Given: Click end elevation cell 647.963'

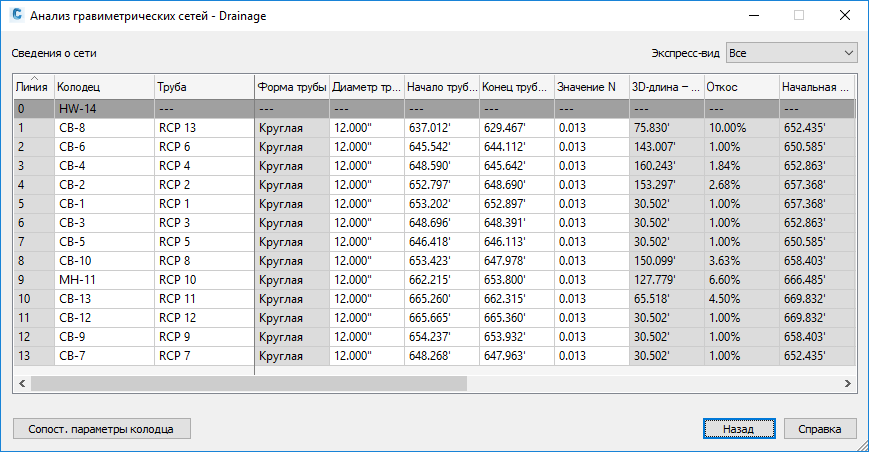Looking at the screenshot, I should click(517, 356).
